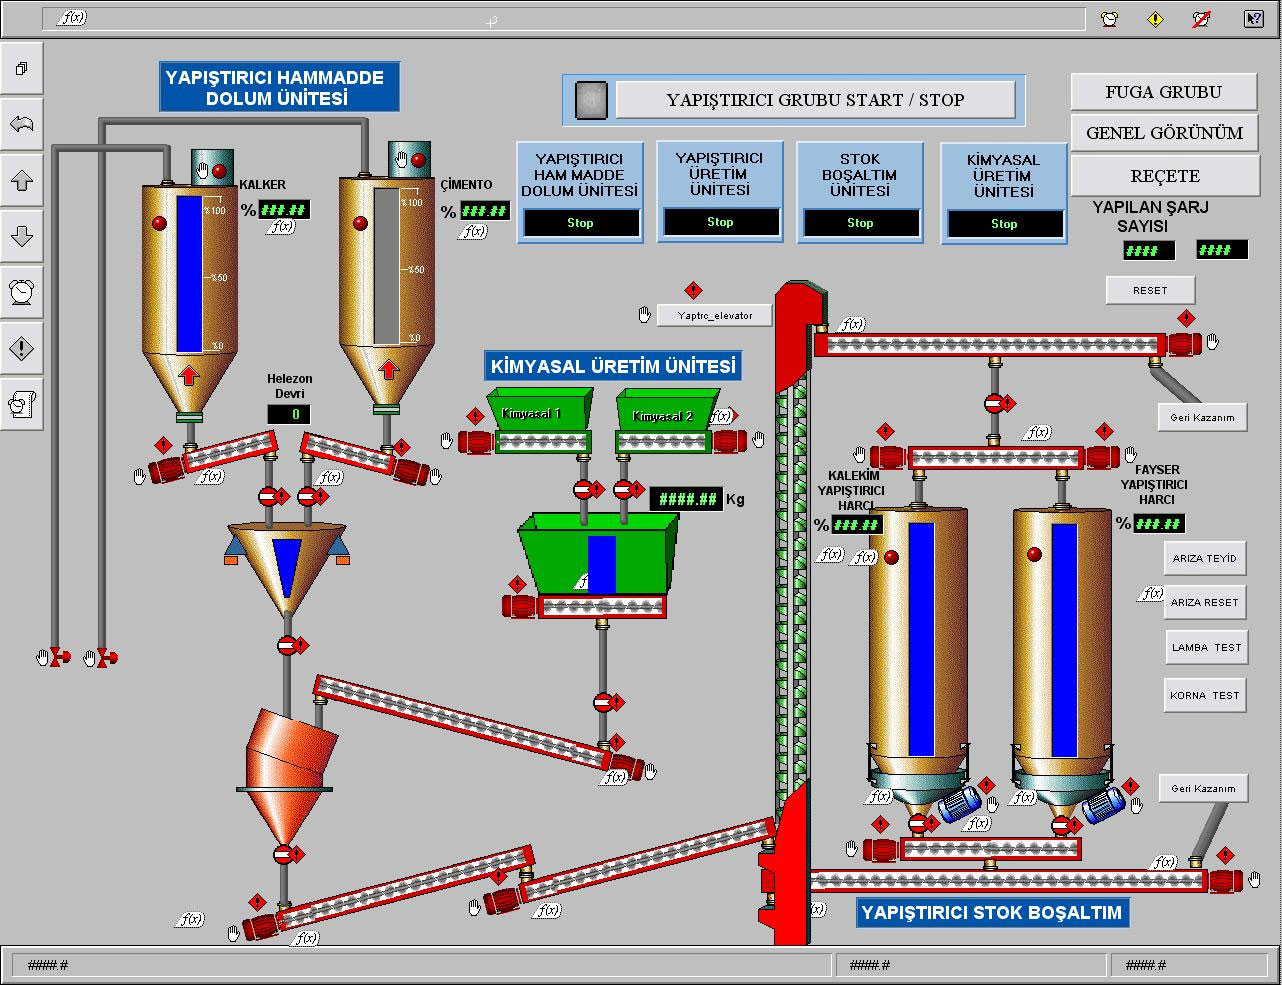Click the Helezon Devri value field
Viewport: 1282px width, 985px height.
click(x=289, y=414)
